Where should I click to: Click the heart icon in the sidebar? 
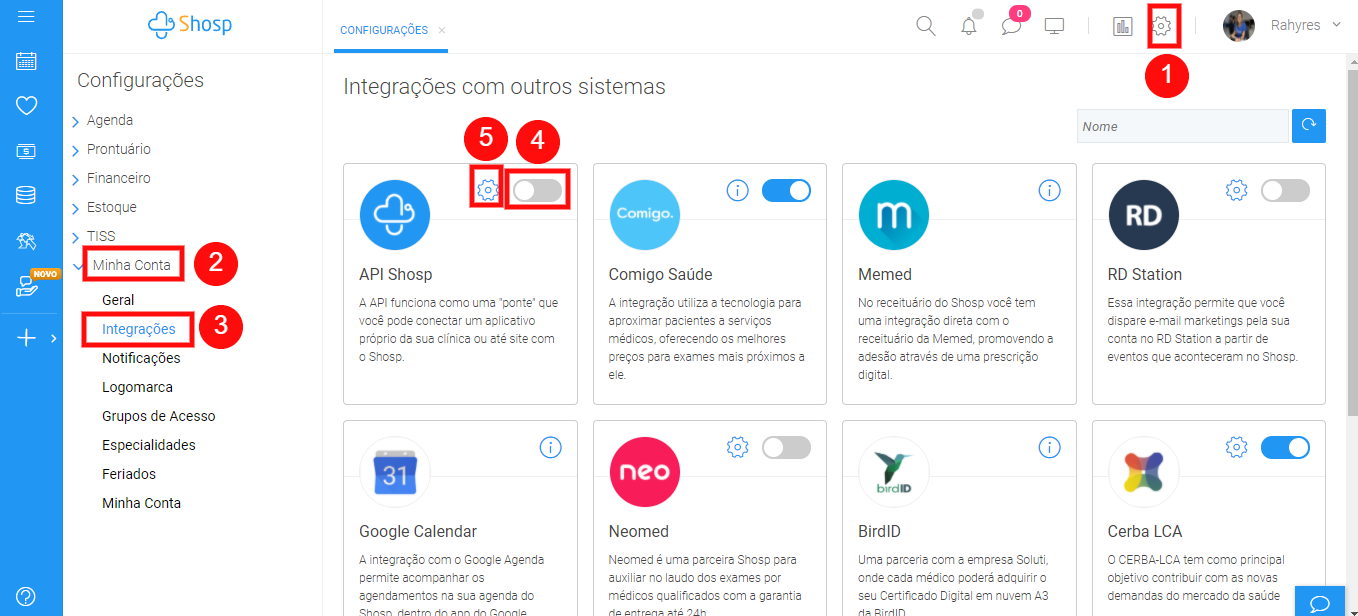tap(27, 105)
